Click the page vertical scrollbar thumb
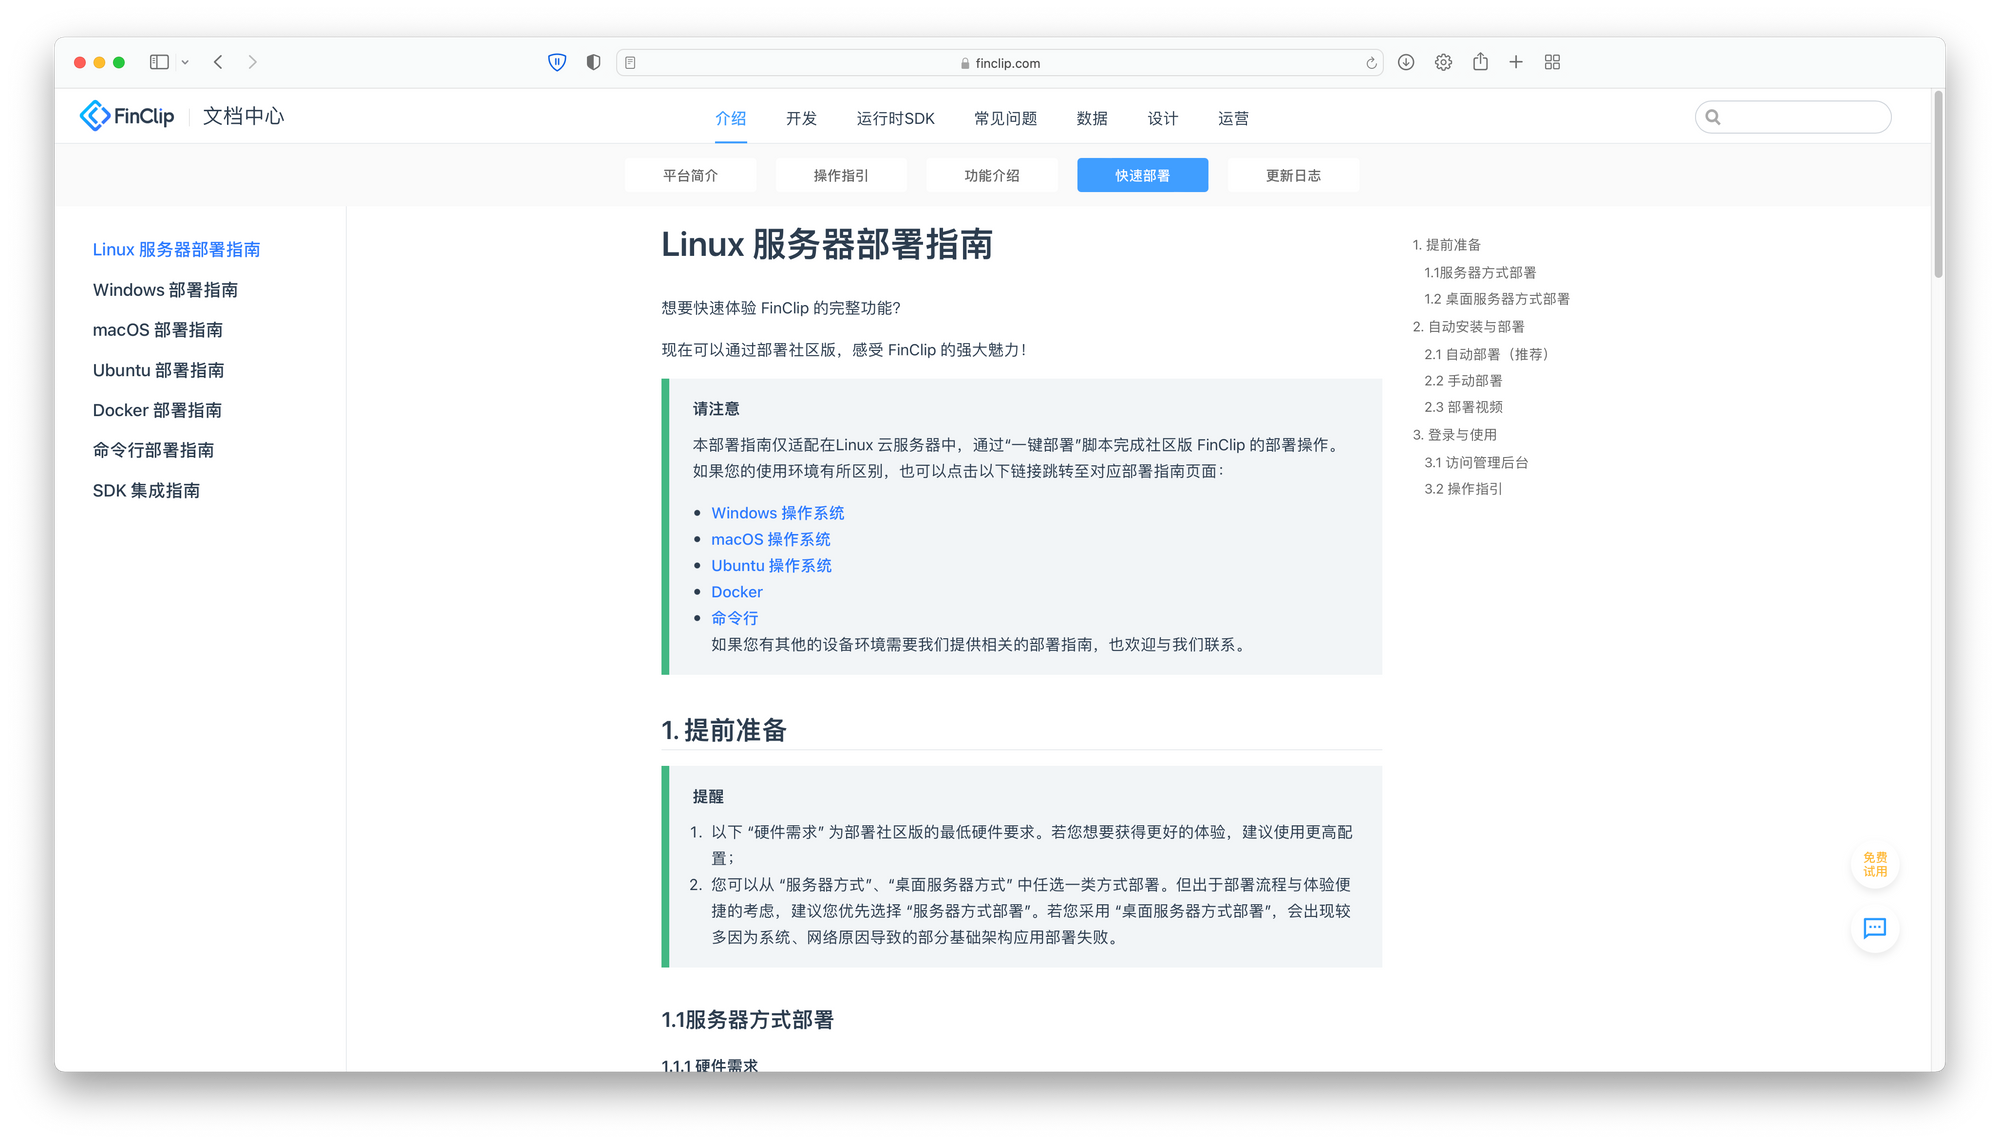2000x1144 pixels. click(x=1938, y=184)
